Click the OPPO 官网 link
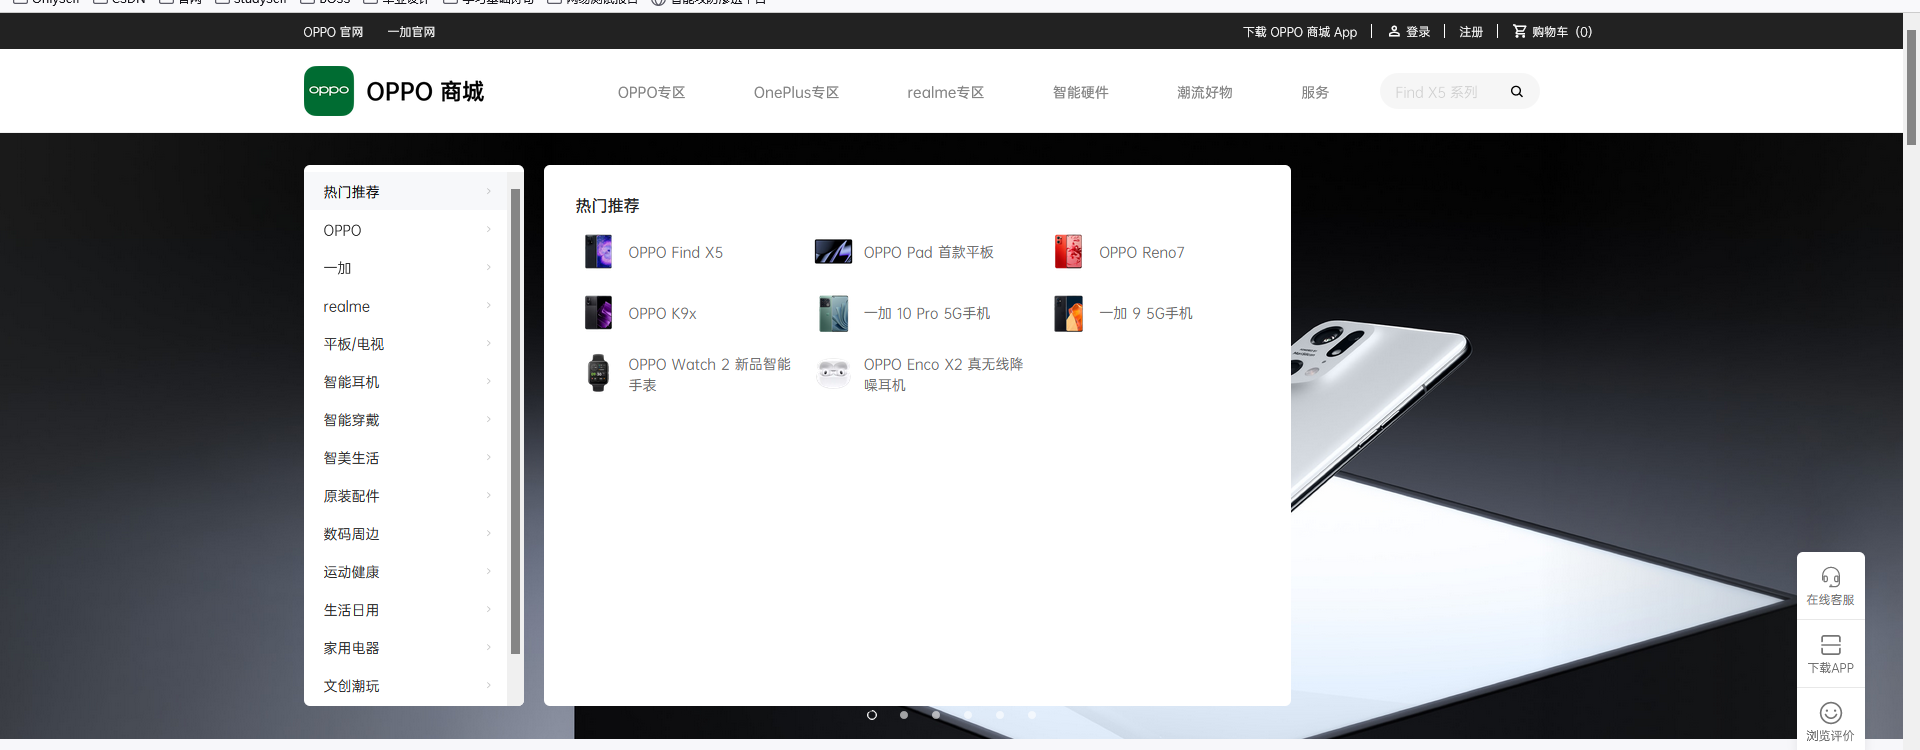The height and width of the screenshot is (750, 1920). 333,32
